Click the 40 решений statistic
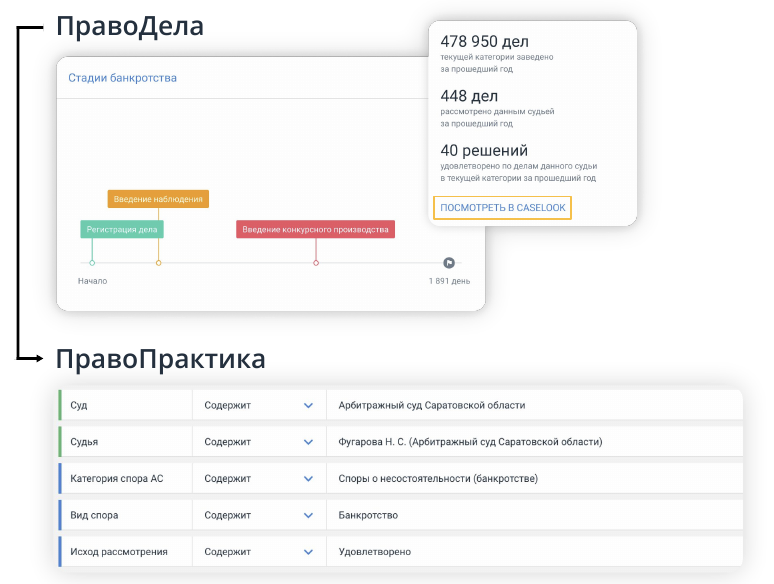The height and width of the screenshot is (584, 774). coord(484,150)
